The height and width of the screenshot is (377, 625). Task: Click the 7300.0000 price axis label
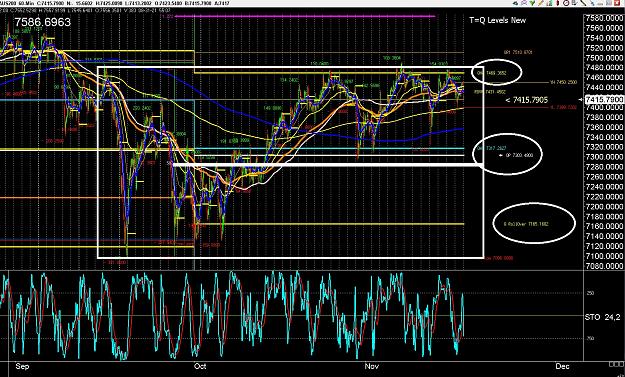(604, 157)
